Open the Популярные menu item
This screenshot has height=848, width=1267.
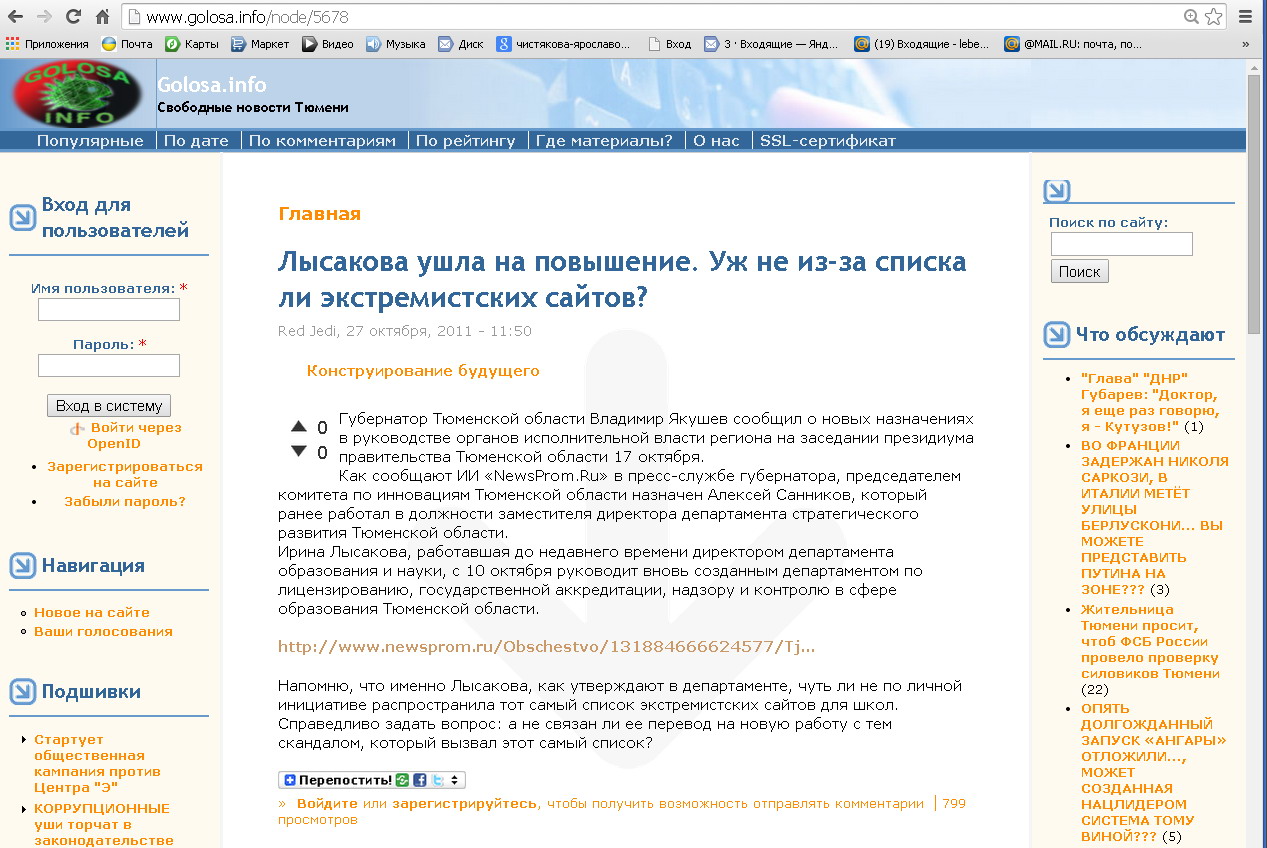[x=90, y=141]
